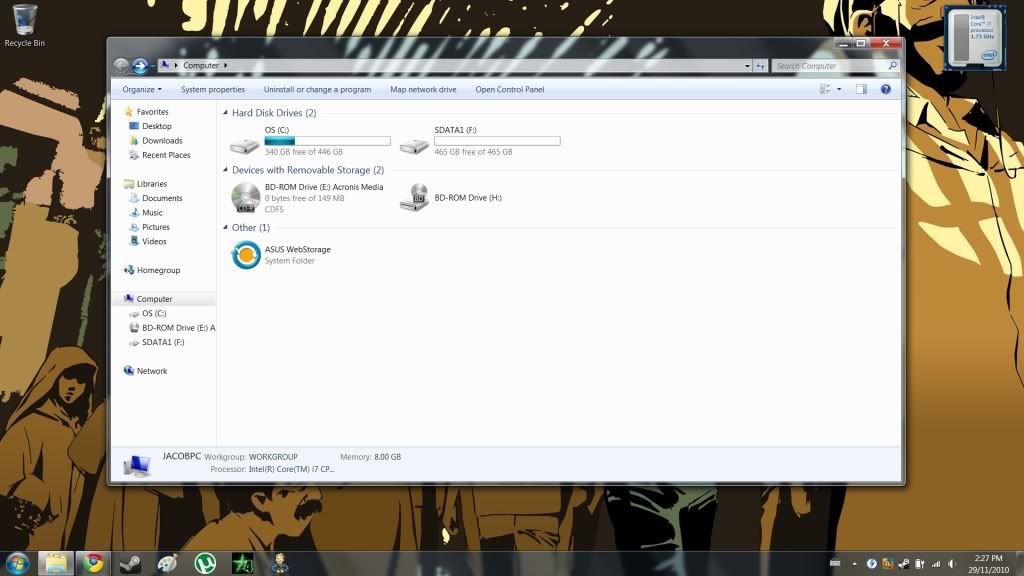Open the green game icon in taskbar
1024x576 pixels.
(x=243, y=564)
